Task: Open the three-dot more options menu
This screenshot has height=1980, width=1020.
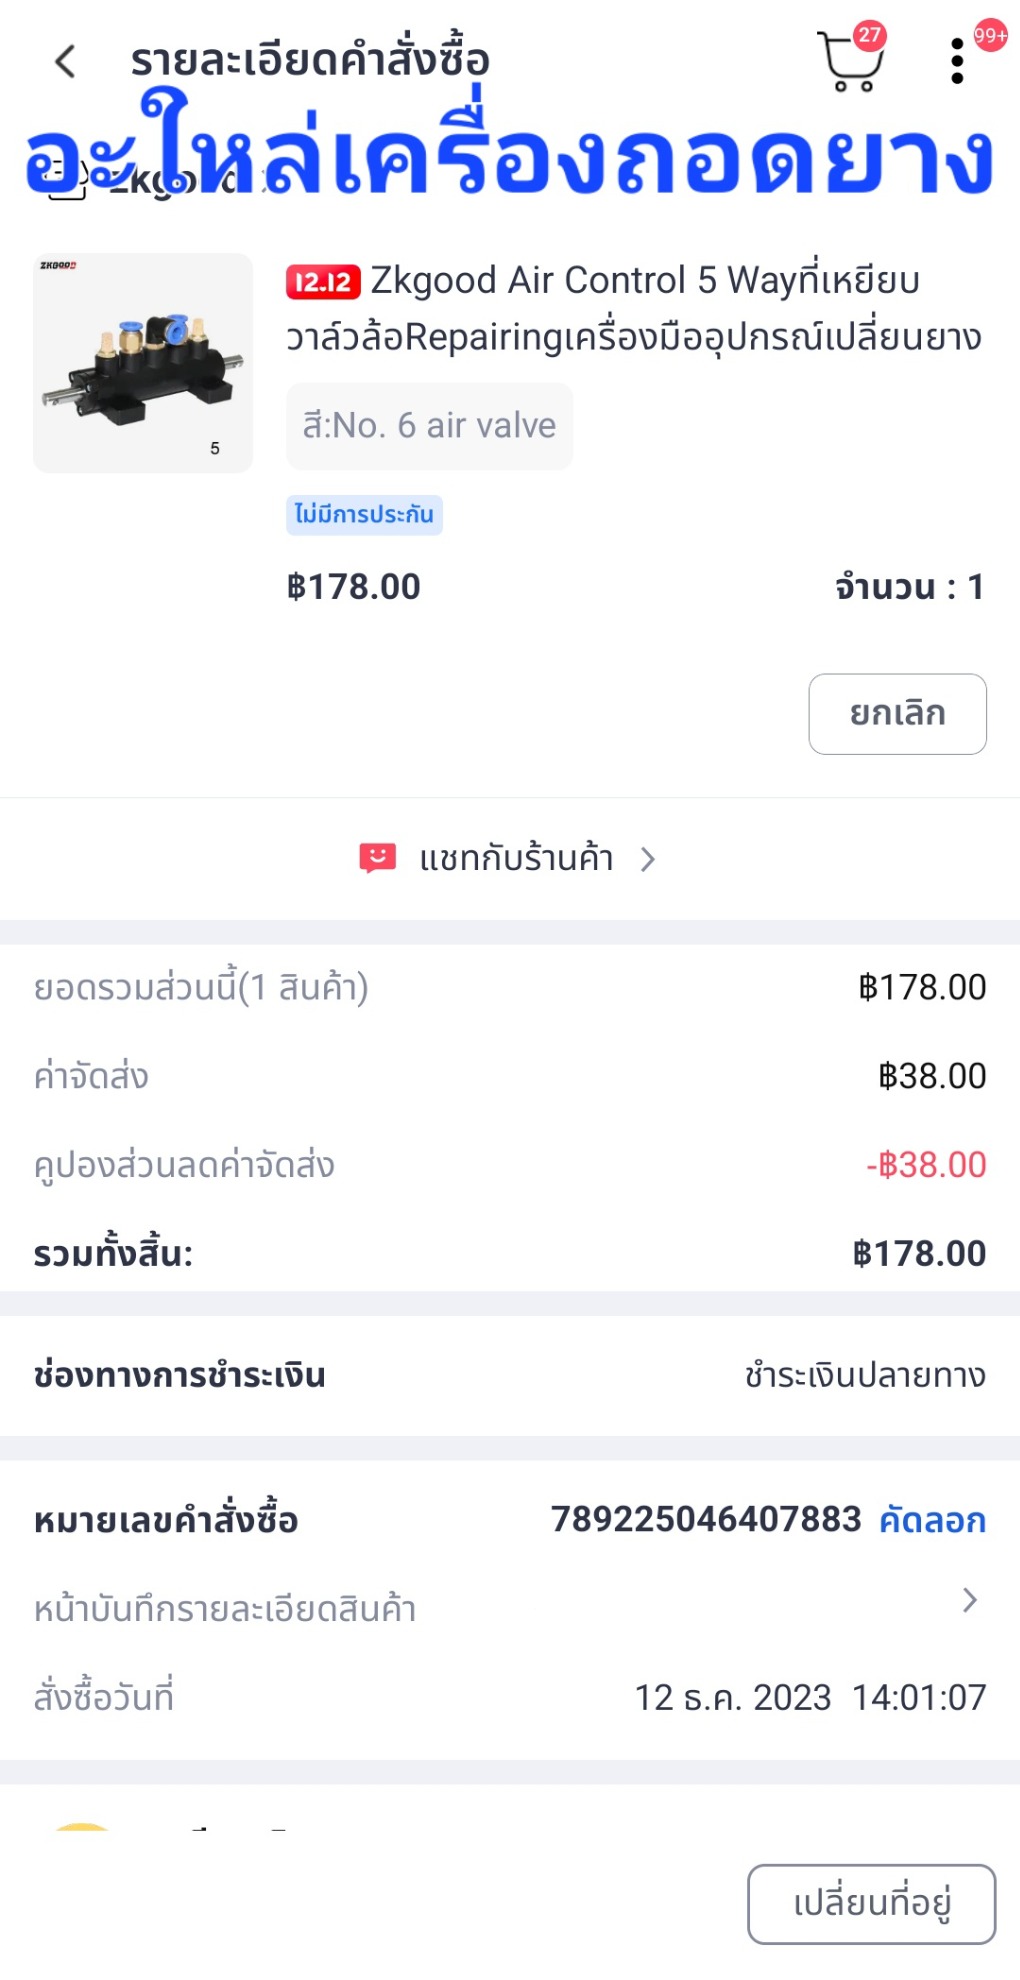Action: [x=957, y=62]
